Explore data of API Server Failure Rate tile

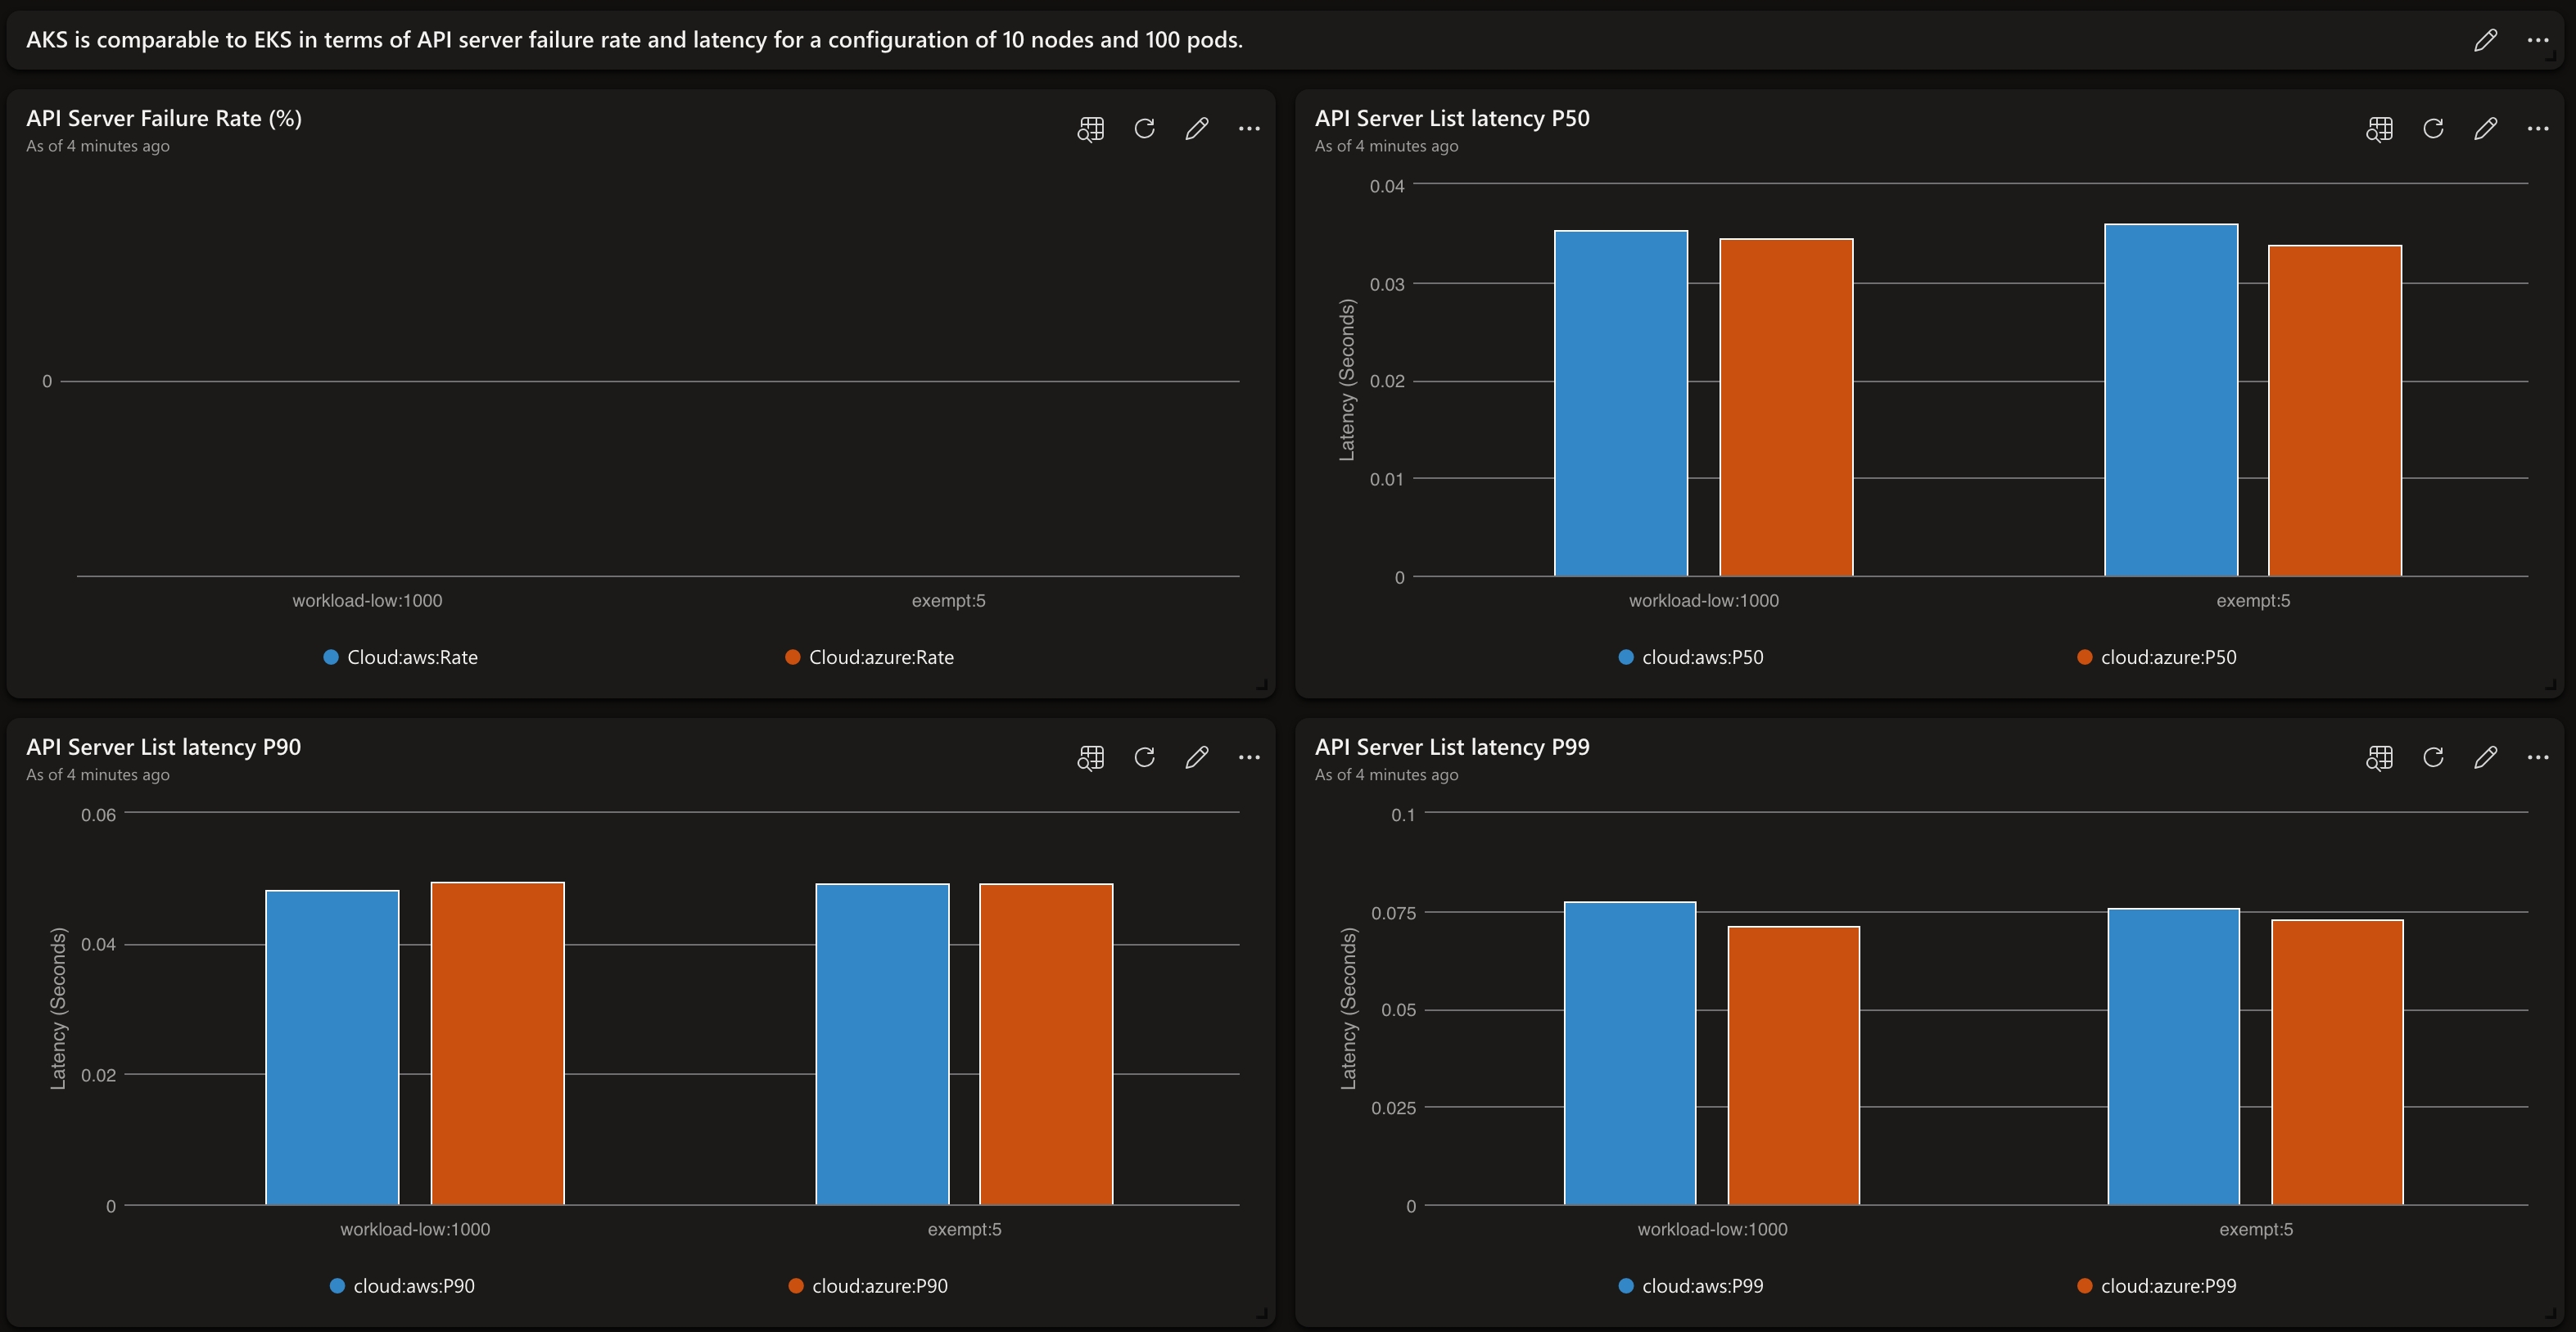tap(1091, 129)
